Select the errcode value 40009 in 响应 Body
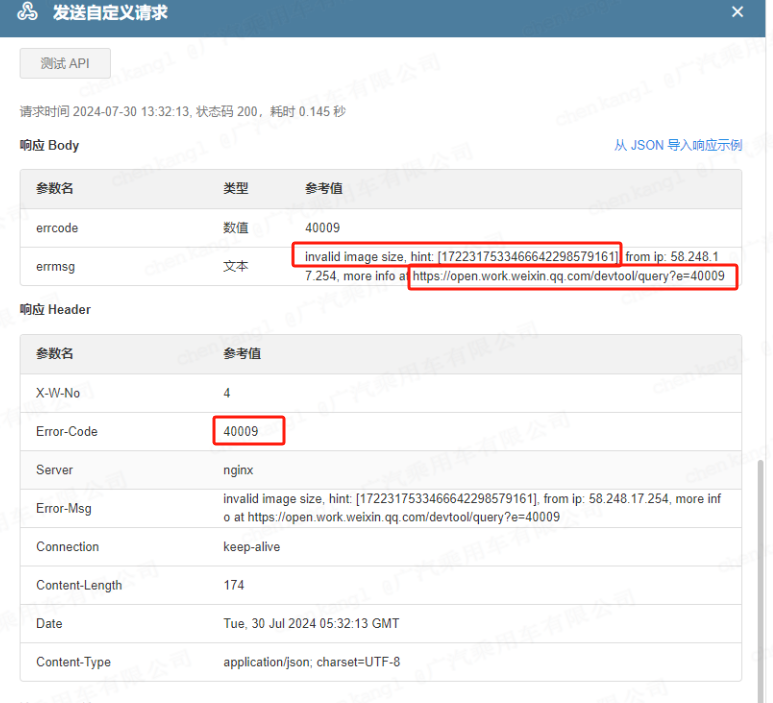The image size is (773, 703). tap(322, 228)
